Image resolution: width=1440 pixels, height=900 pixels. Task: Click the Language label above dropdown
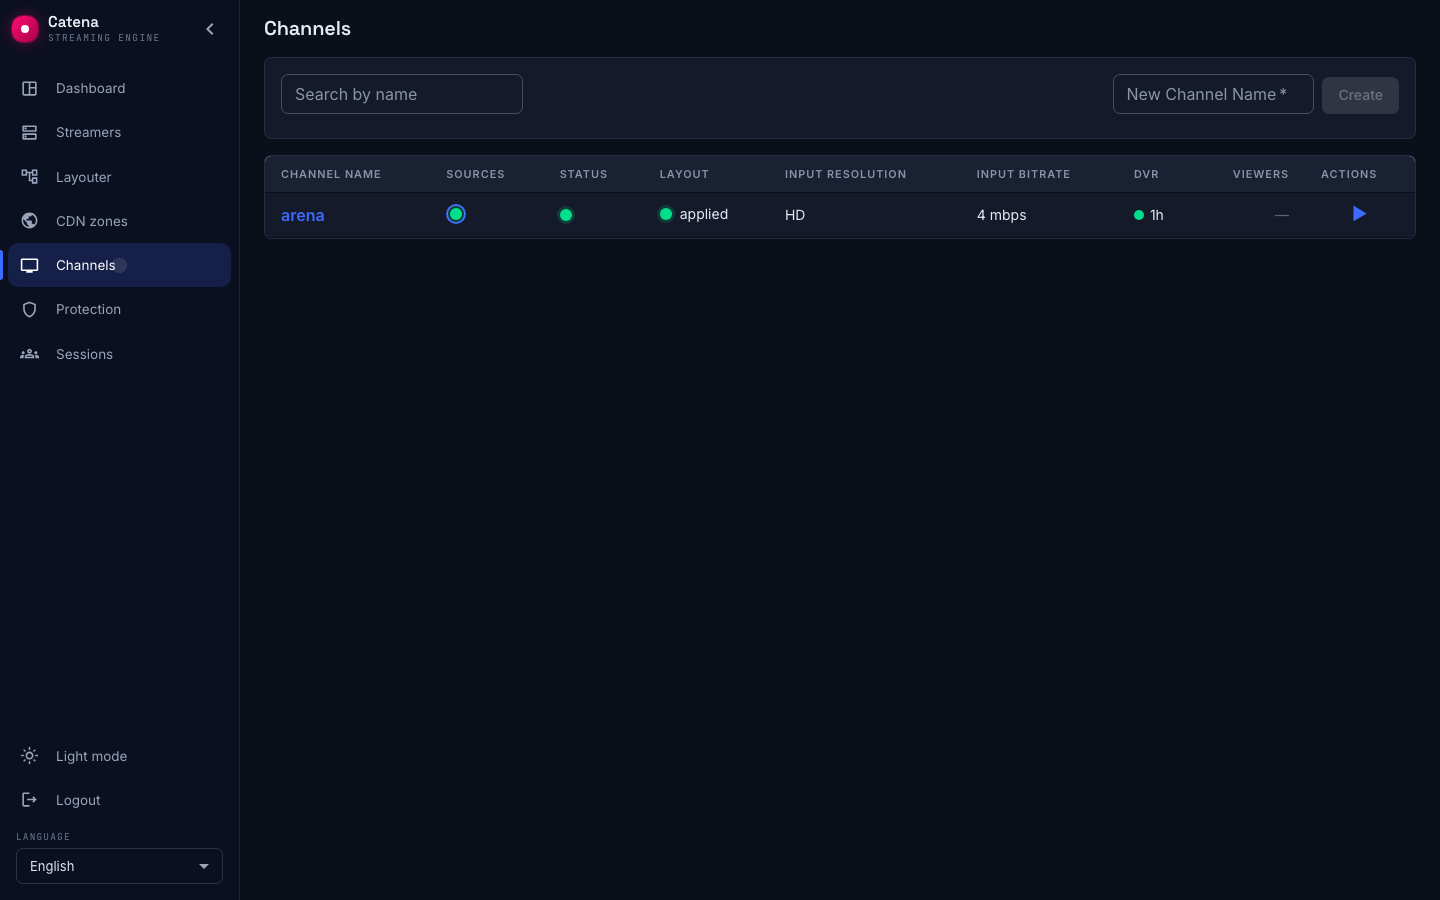[x=43, y=837]
